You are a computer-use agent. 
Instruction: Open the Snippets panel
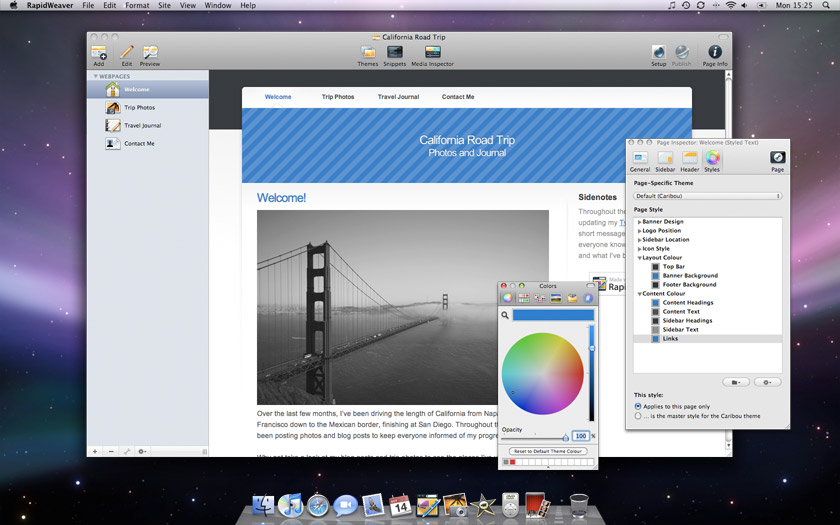(x=395, y=52)
